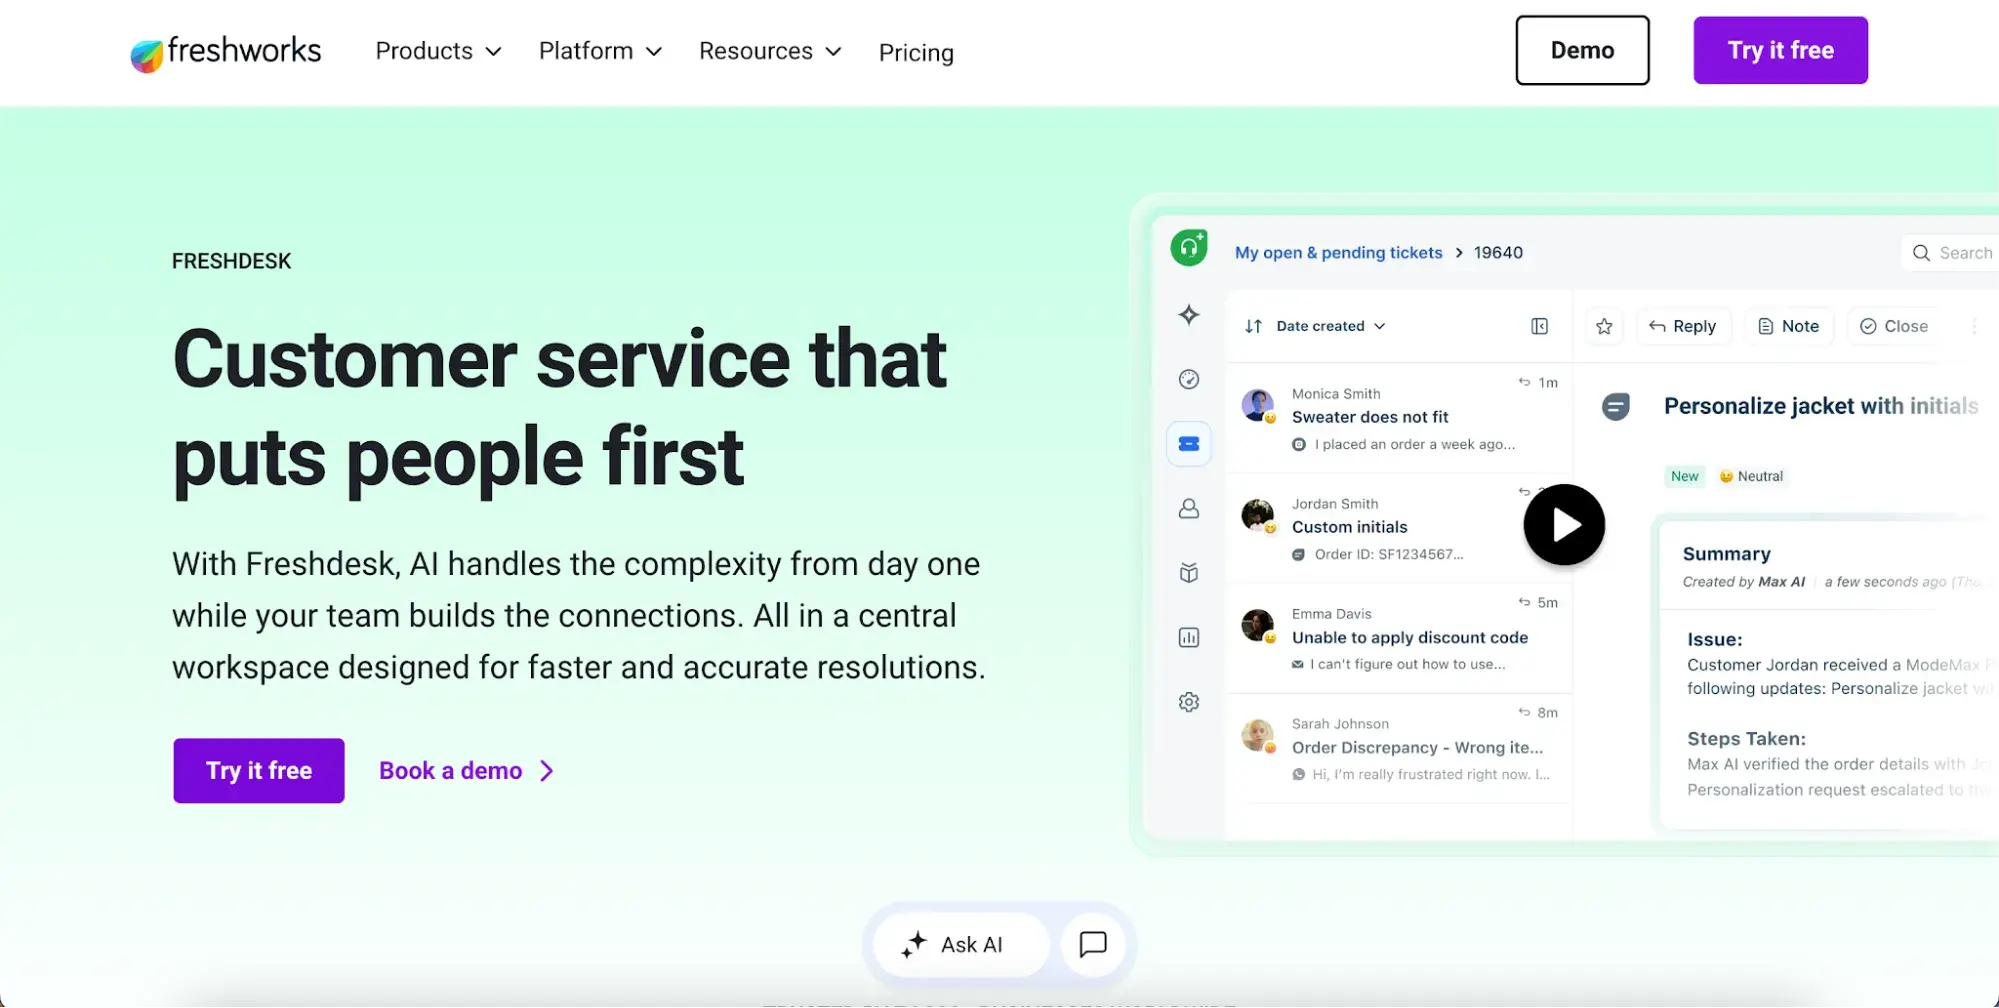Select the tickets icon in sidebar
Image resolution: width=1999 pixels, height=1008 pixels.
1189,444
